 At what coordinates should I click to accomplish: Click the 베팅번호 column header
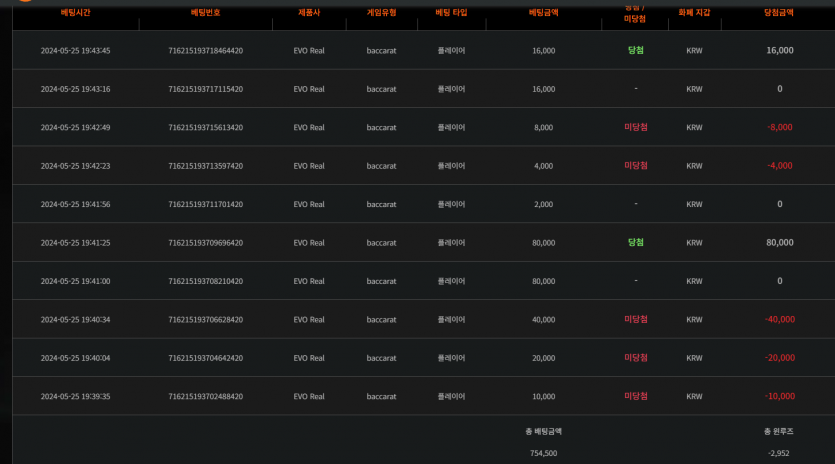pyautogui.click(x=206, y=12)
